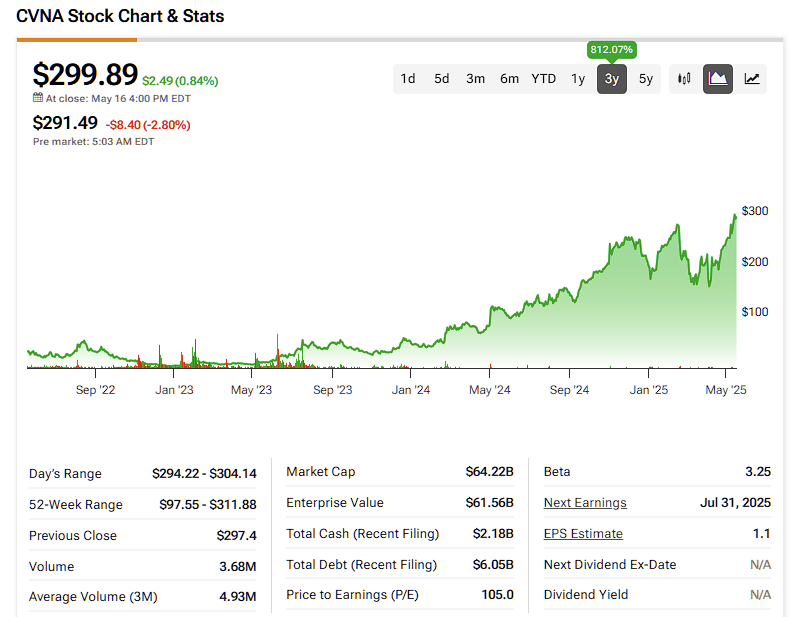Viewport: 792px width, 617px height.
Task: Click the Market Cap value $64.22B
Action: click(489, 472)
